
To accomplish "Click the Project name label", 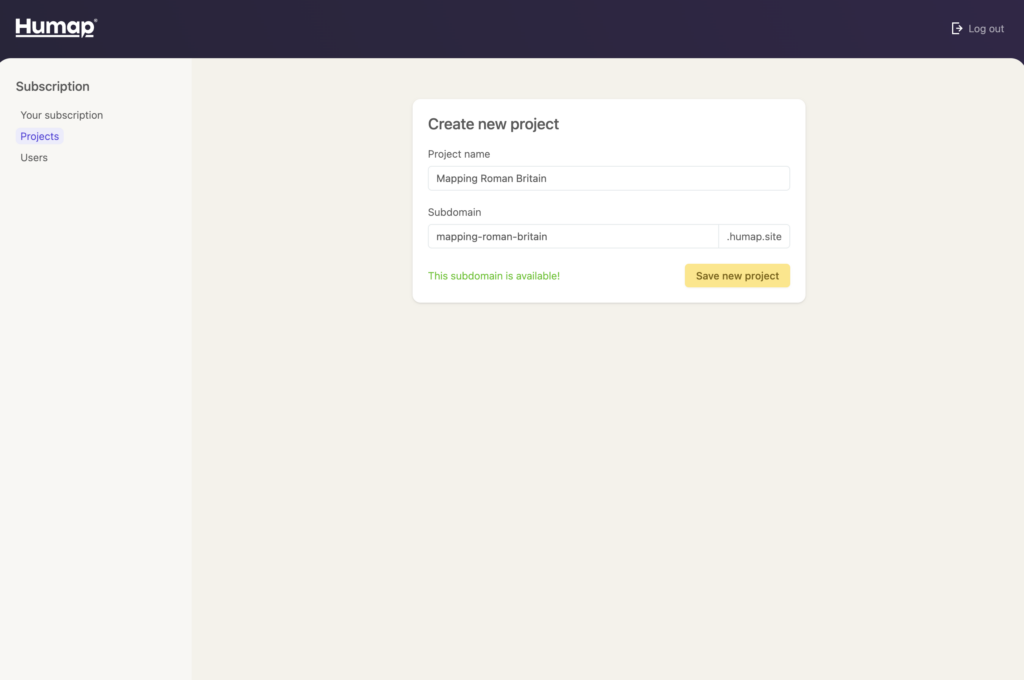I will [x=459, y=154].
